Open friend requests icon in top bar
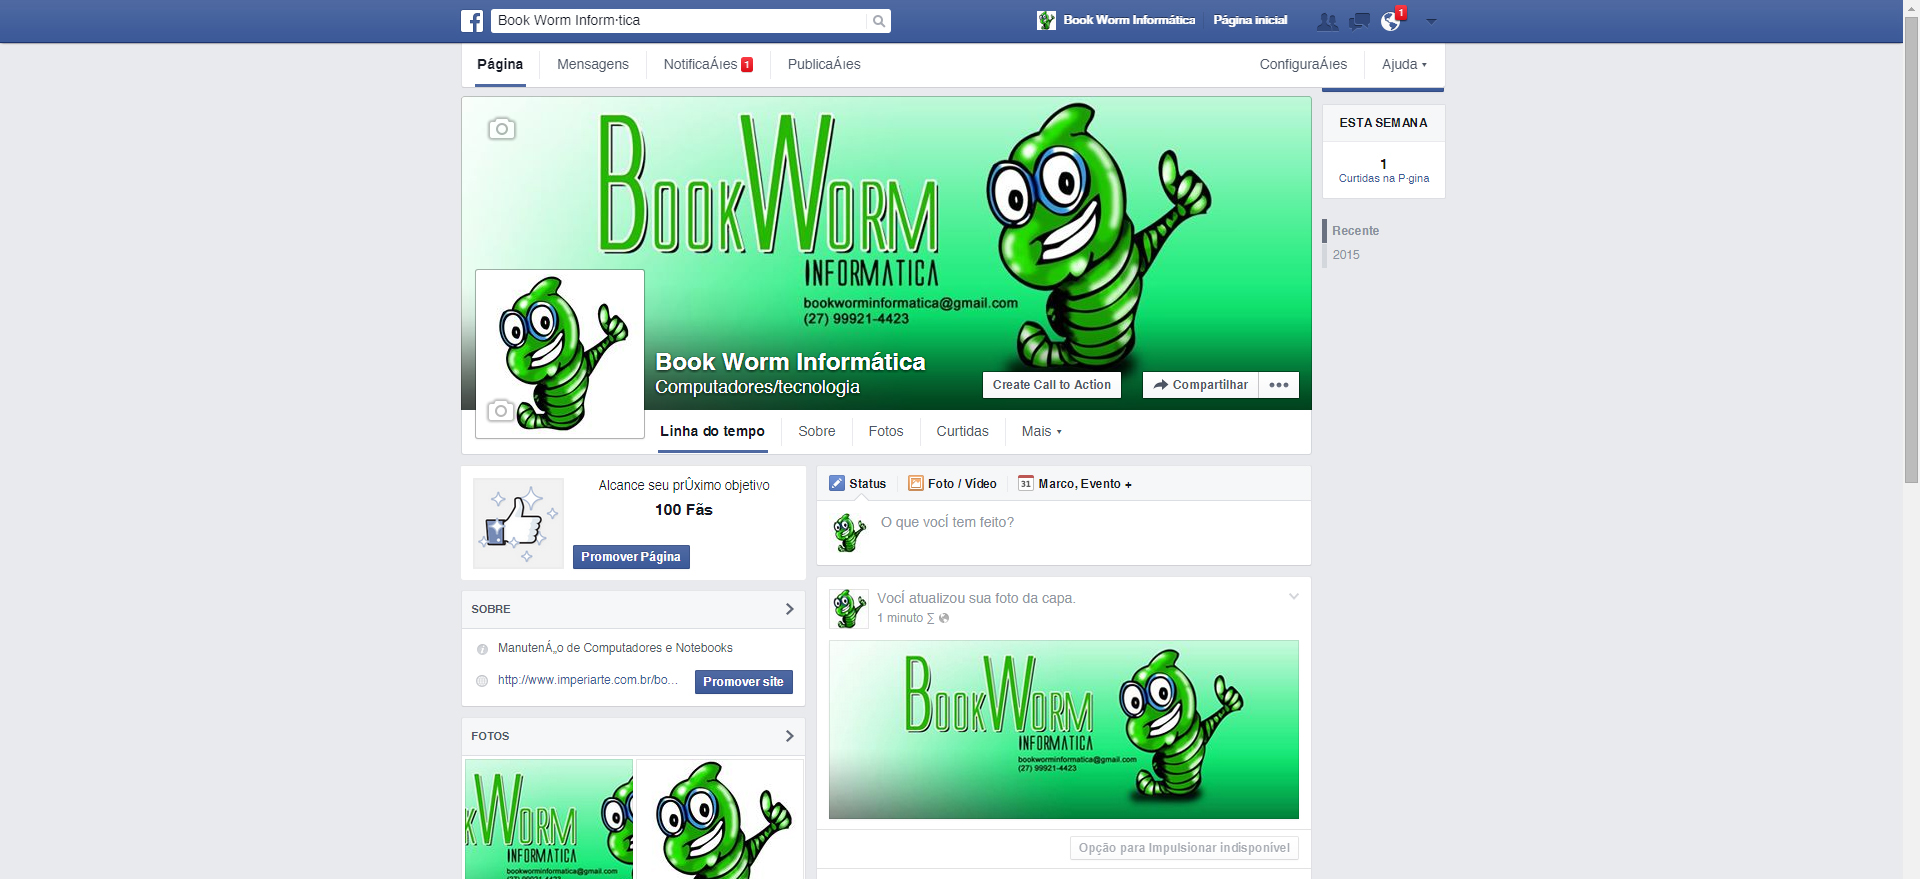The image size is (1920, 879). [x=1328, y=21]
